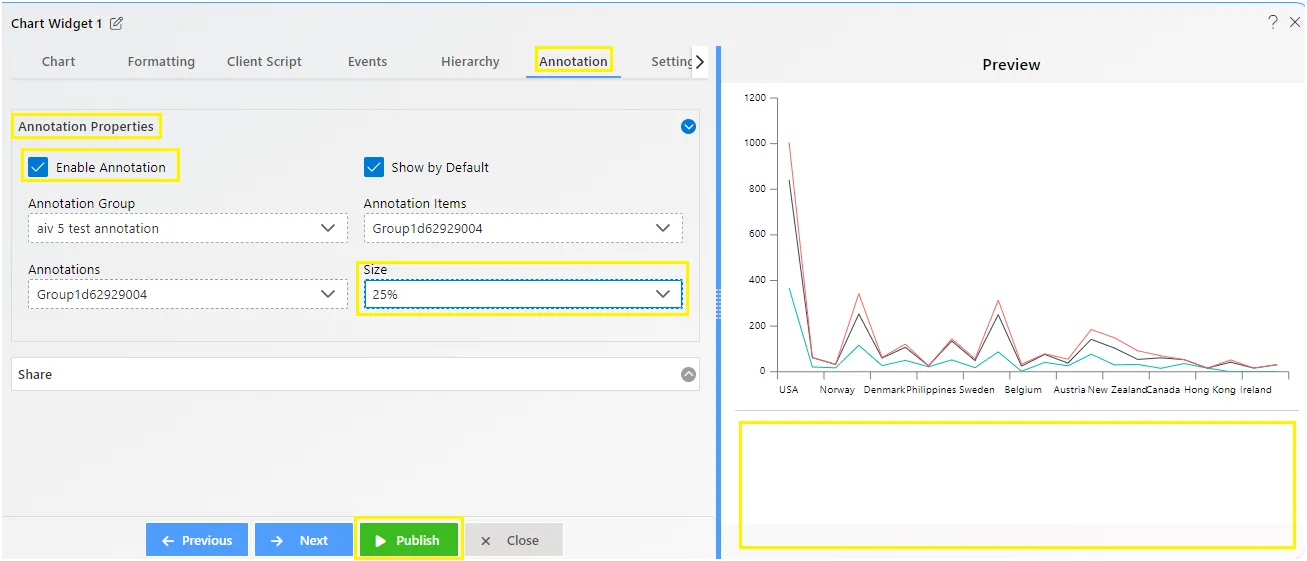Viewport: 1307px width, 561px height.
Task: Switch to the Chart tab
Action: coord(59,61)
